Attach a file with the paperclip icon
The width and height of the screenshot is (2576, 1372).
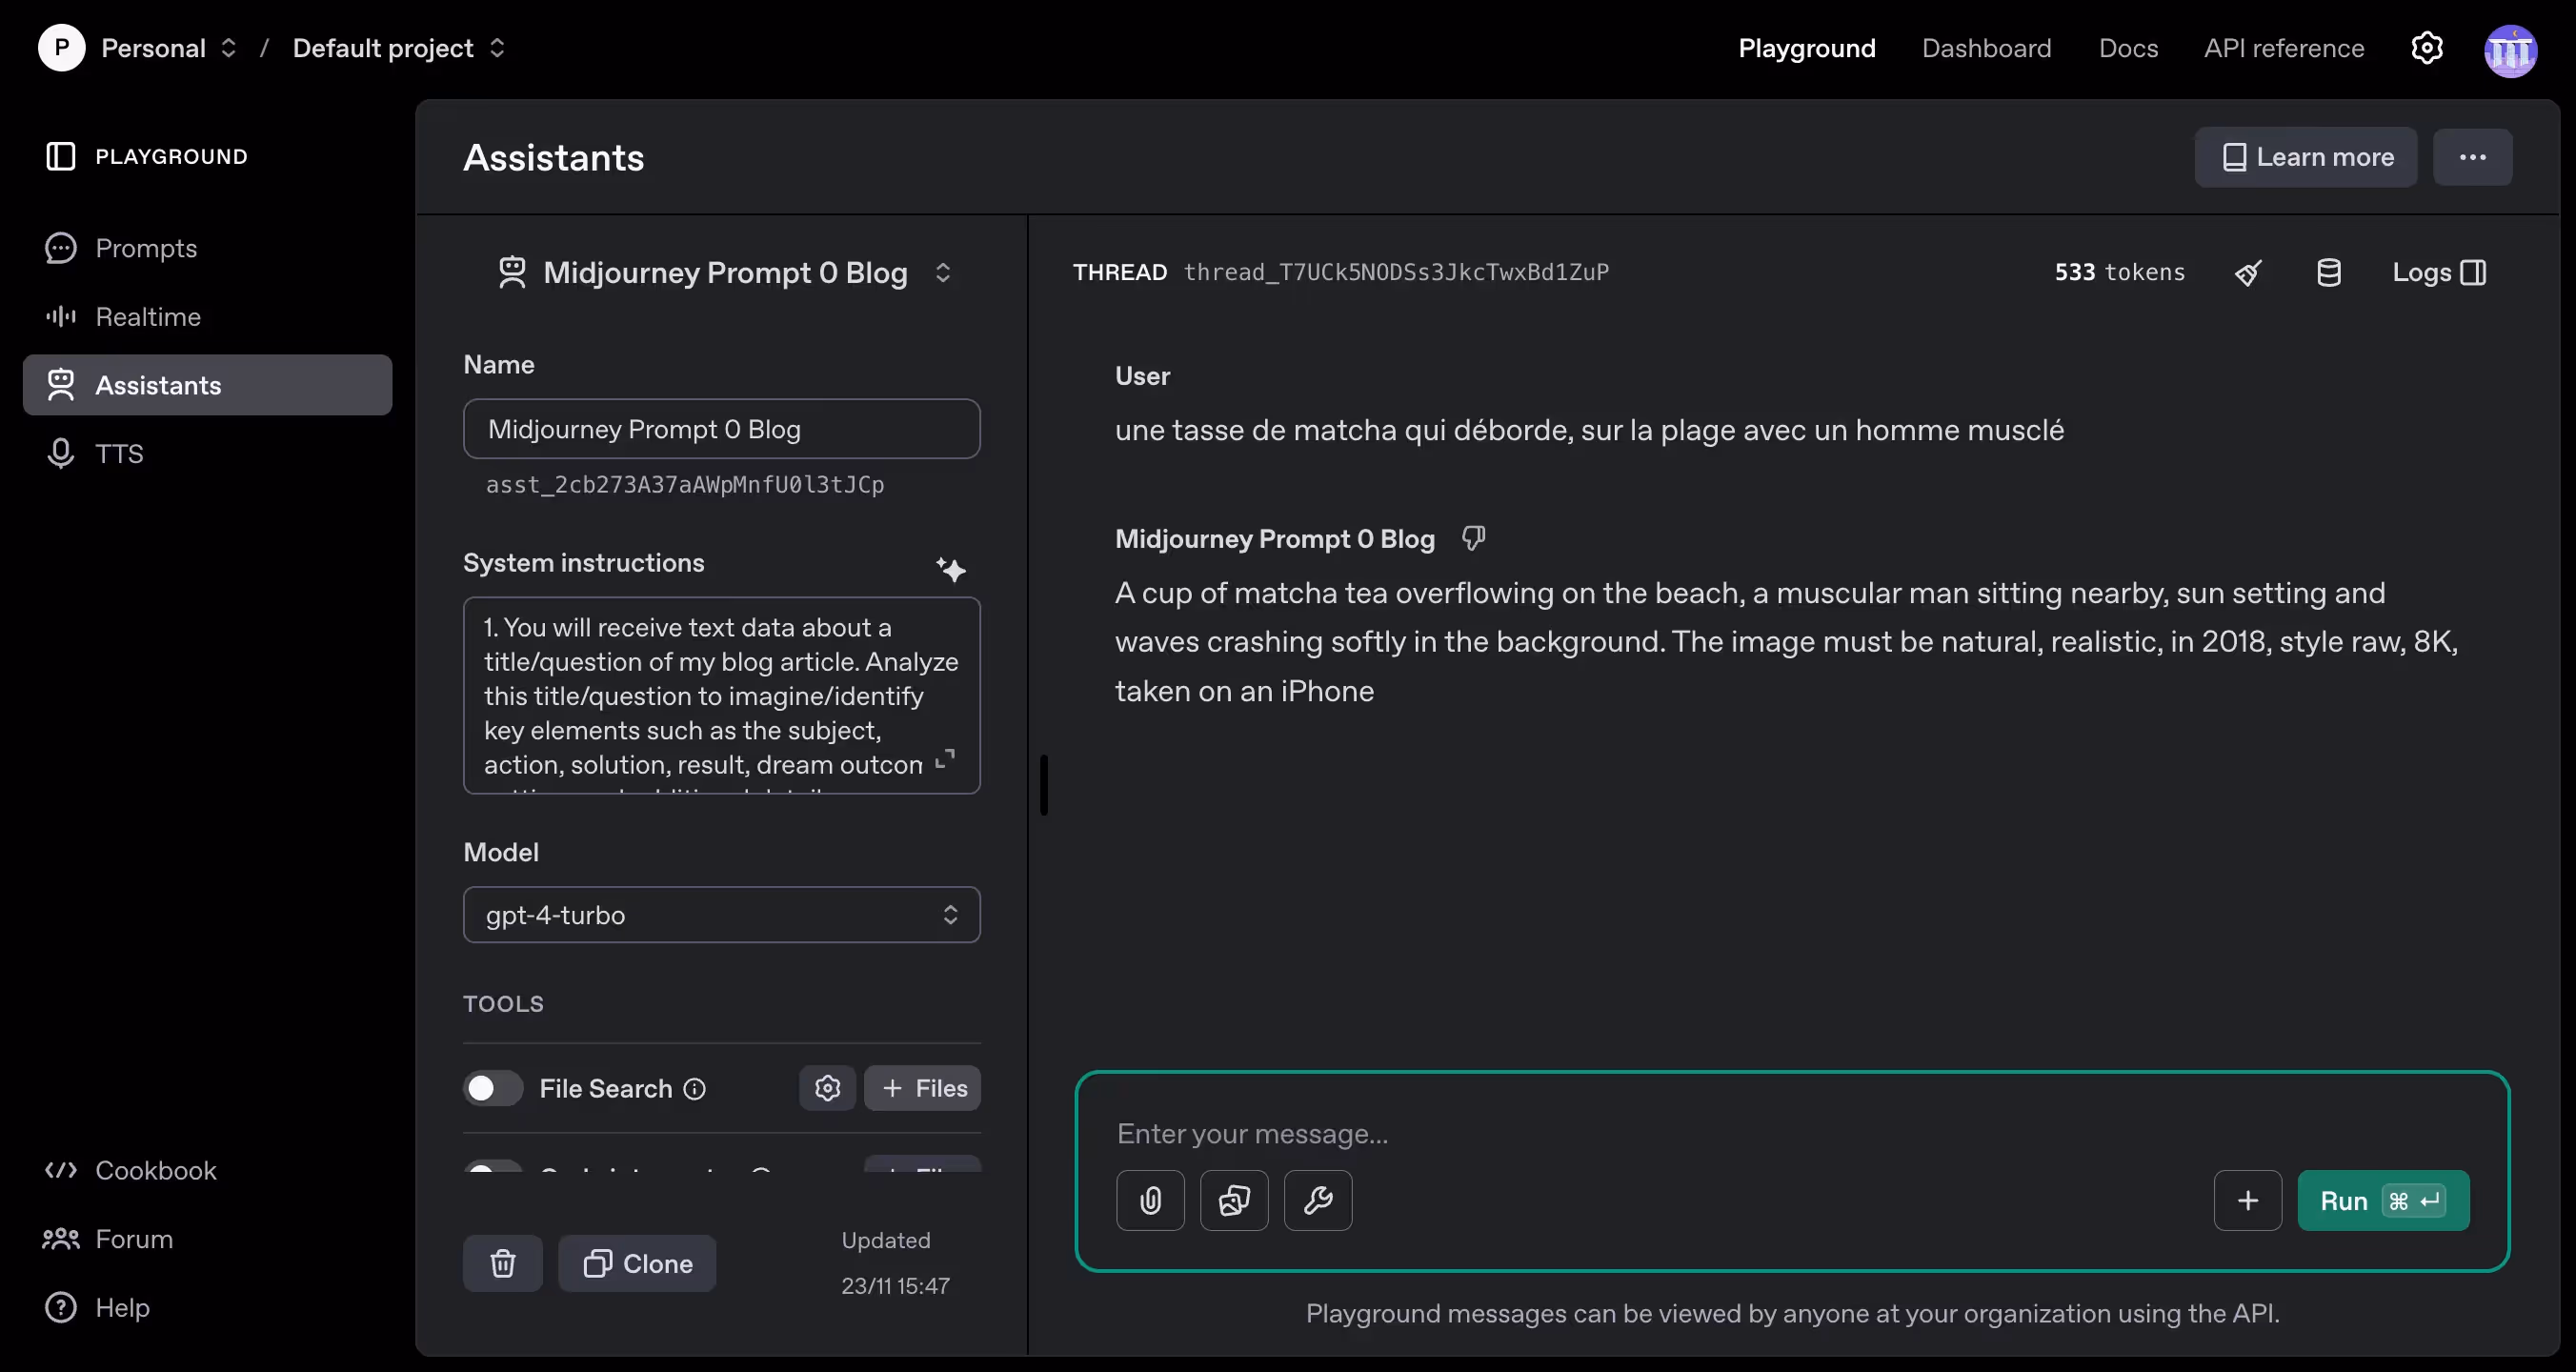[x=1150, y=1200]
